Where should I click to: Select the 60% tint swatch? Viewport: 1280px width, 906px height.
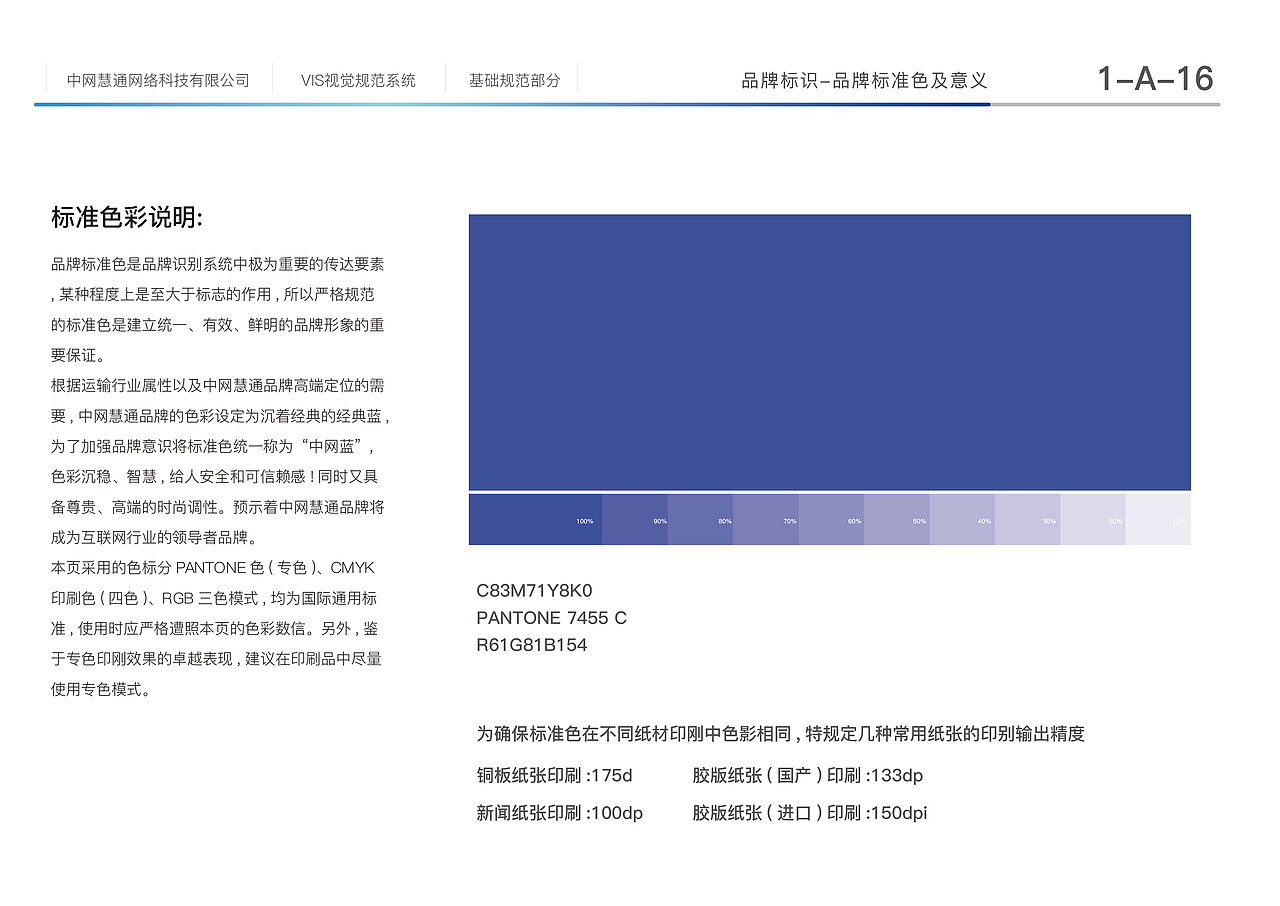point(831,519)
